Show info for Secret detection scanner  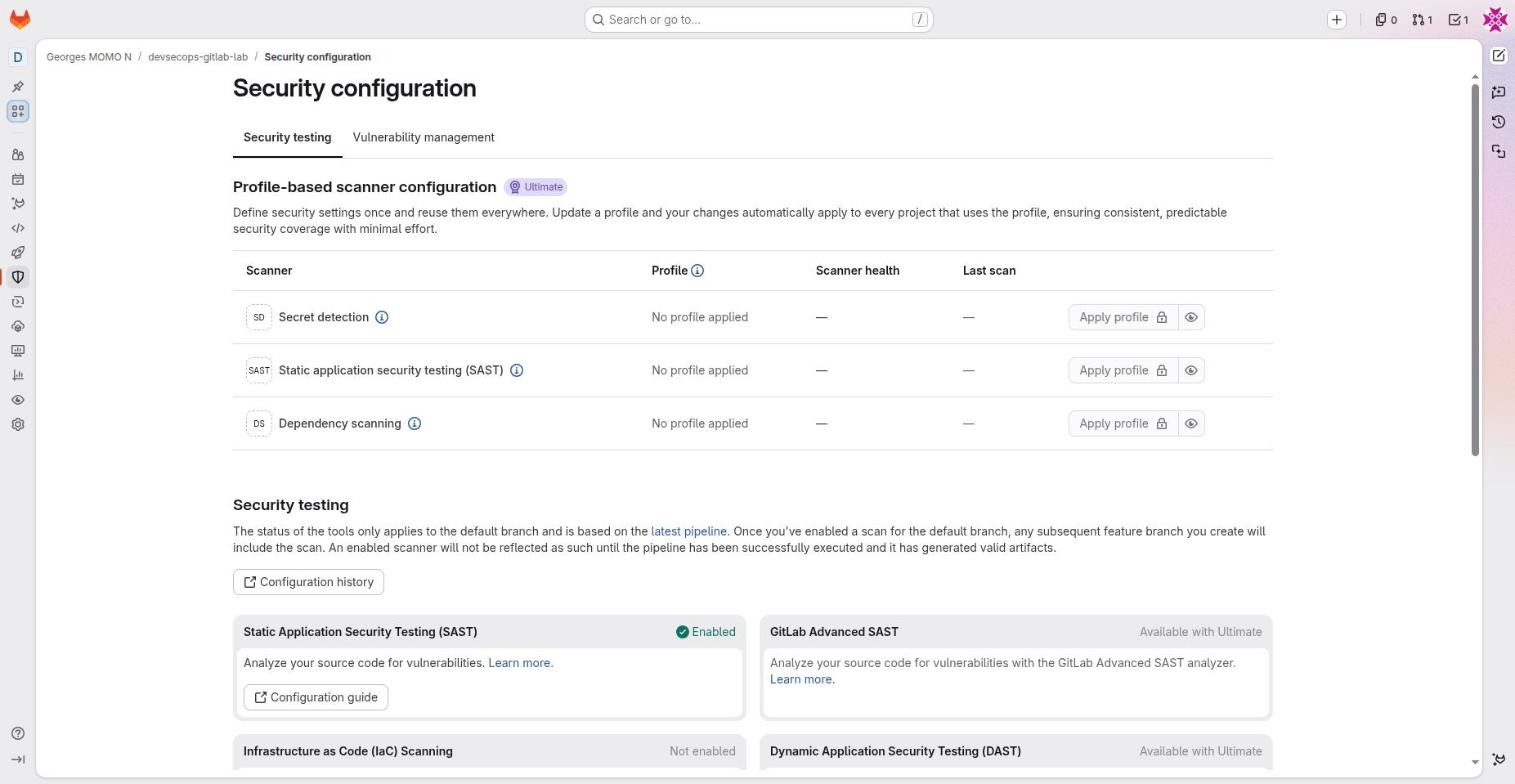point(382,317)
